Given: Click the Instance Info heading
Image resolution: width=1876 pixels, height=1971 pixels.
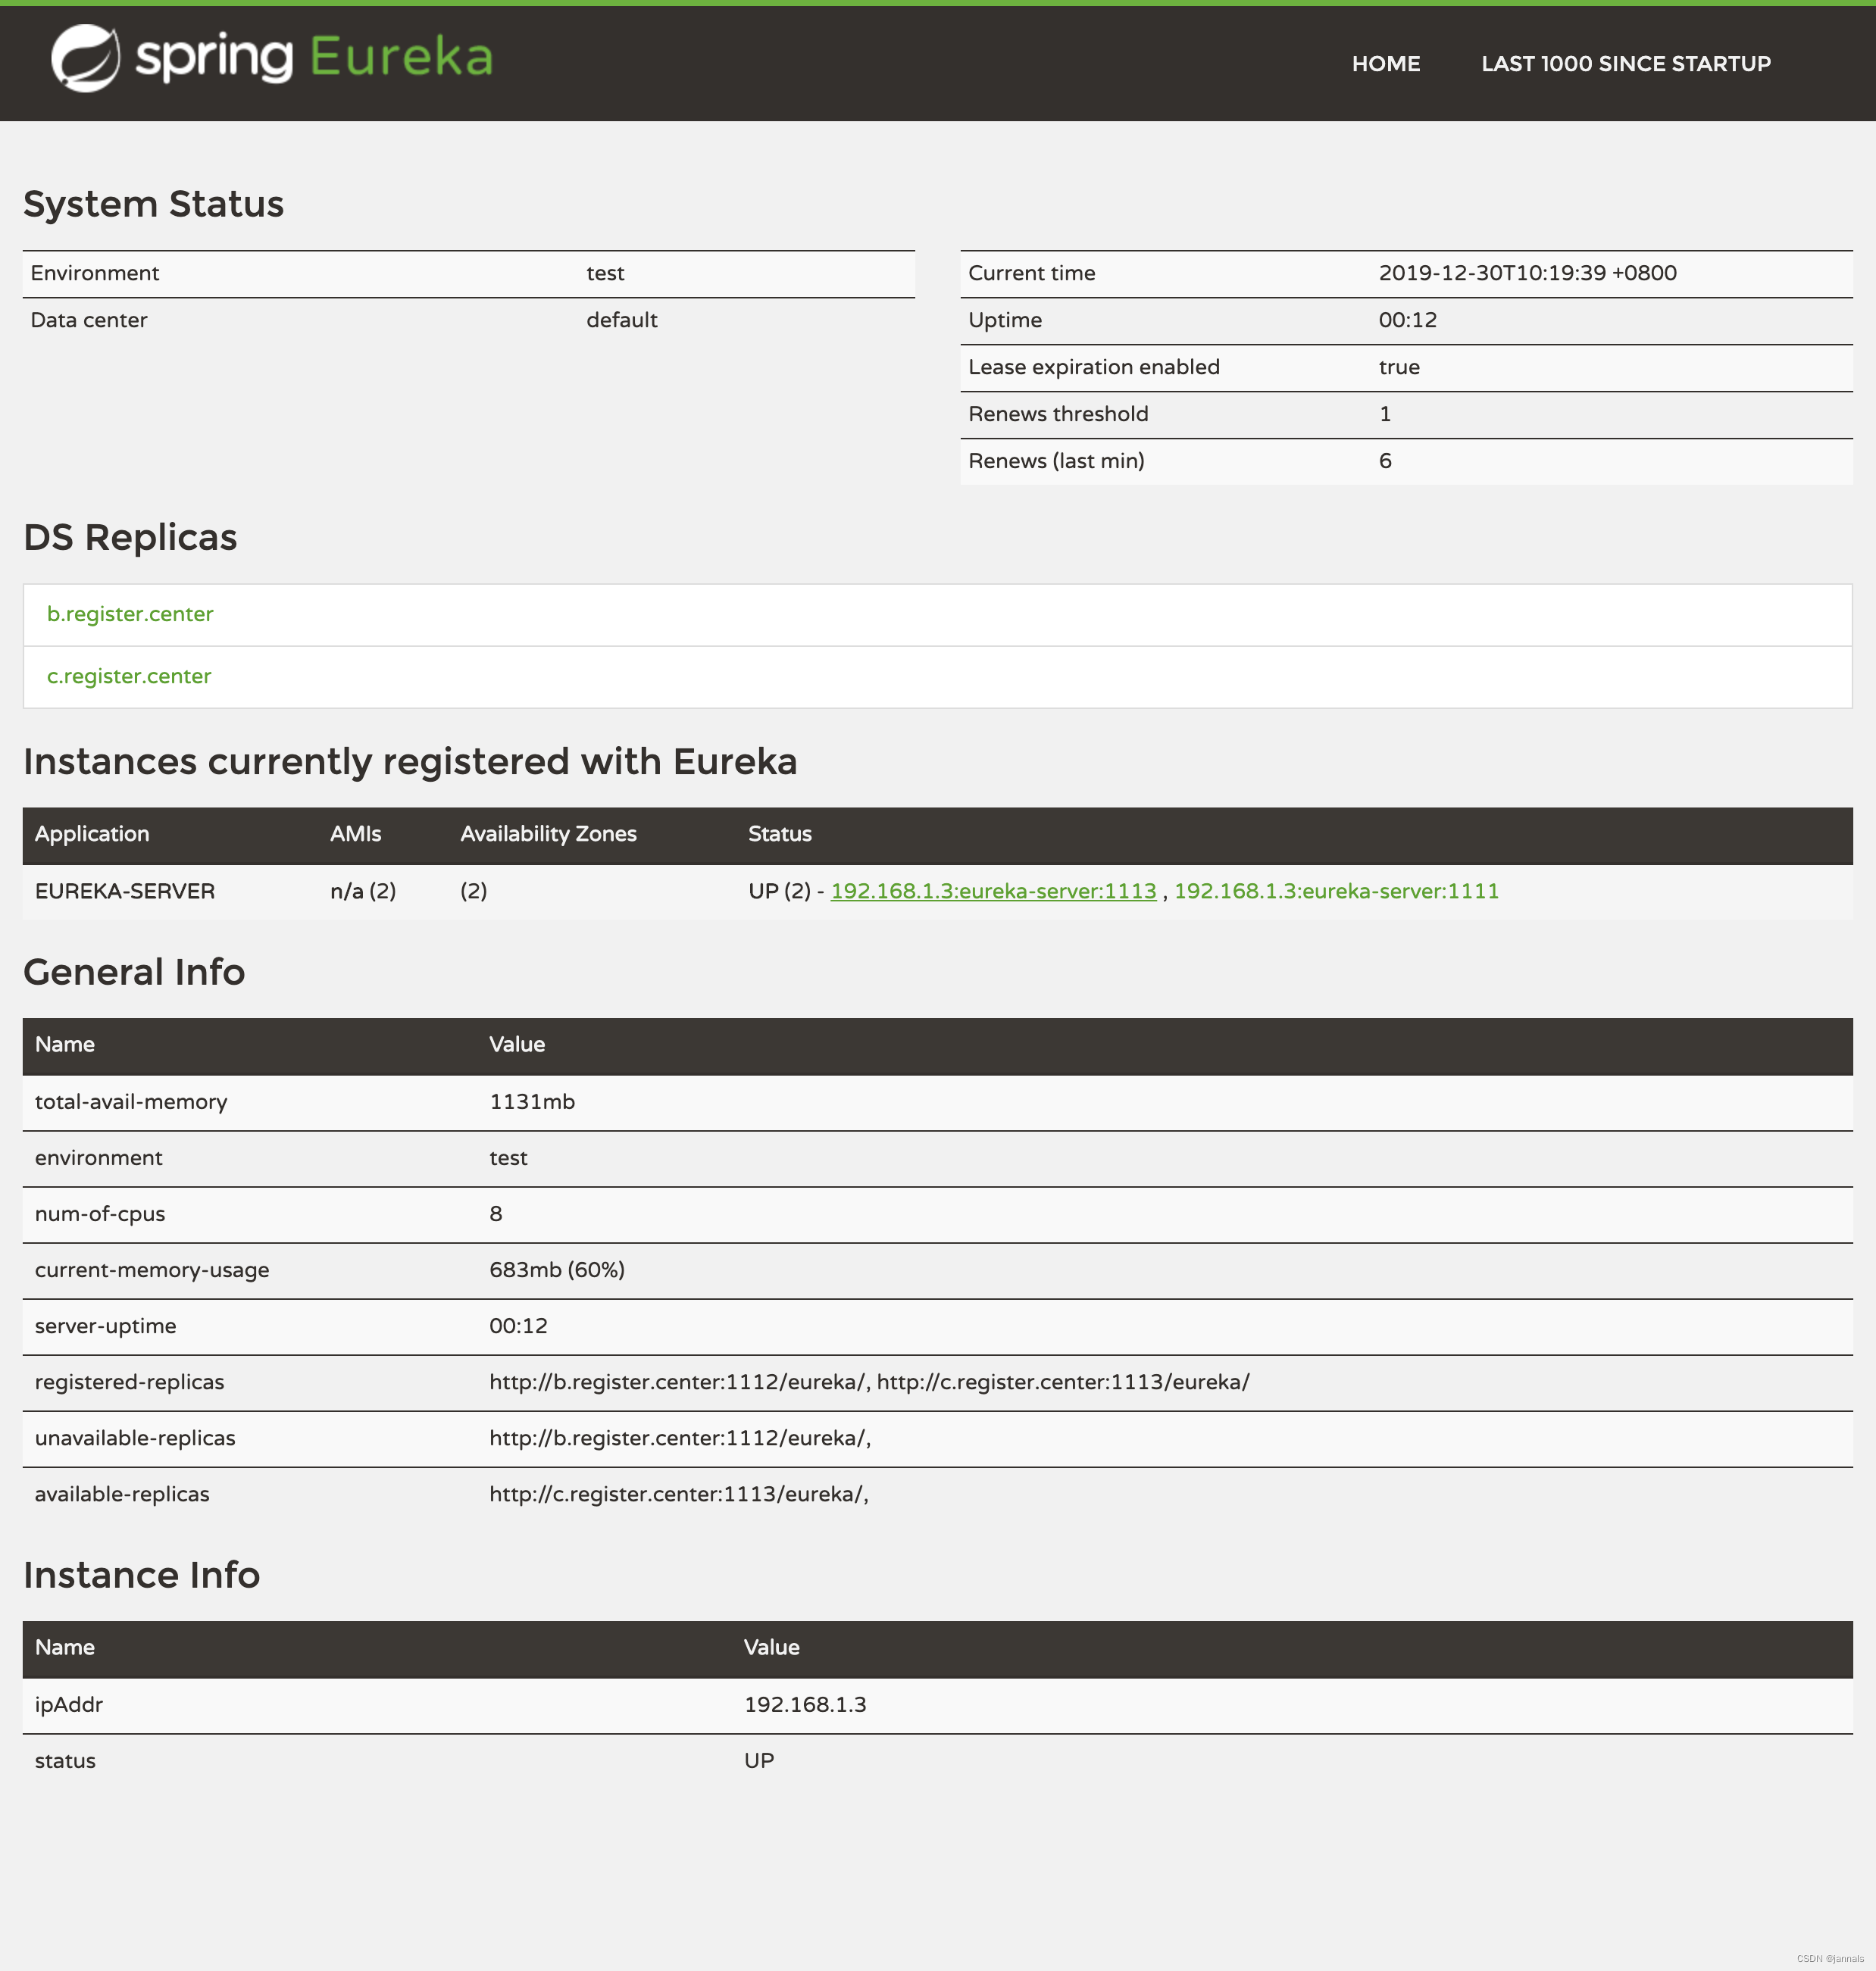Looking at the screenshot, I should (x=141, y=1575).
